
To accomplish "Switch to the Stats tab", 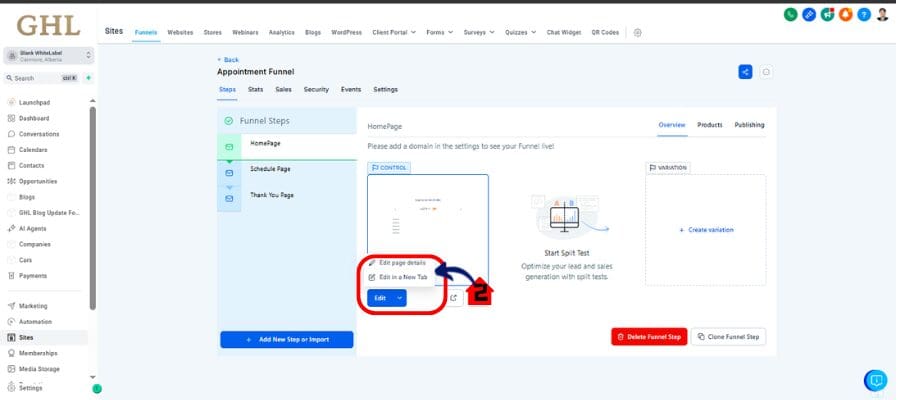I will click(255, 89).
